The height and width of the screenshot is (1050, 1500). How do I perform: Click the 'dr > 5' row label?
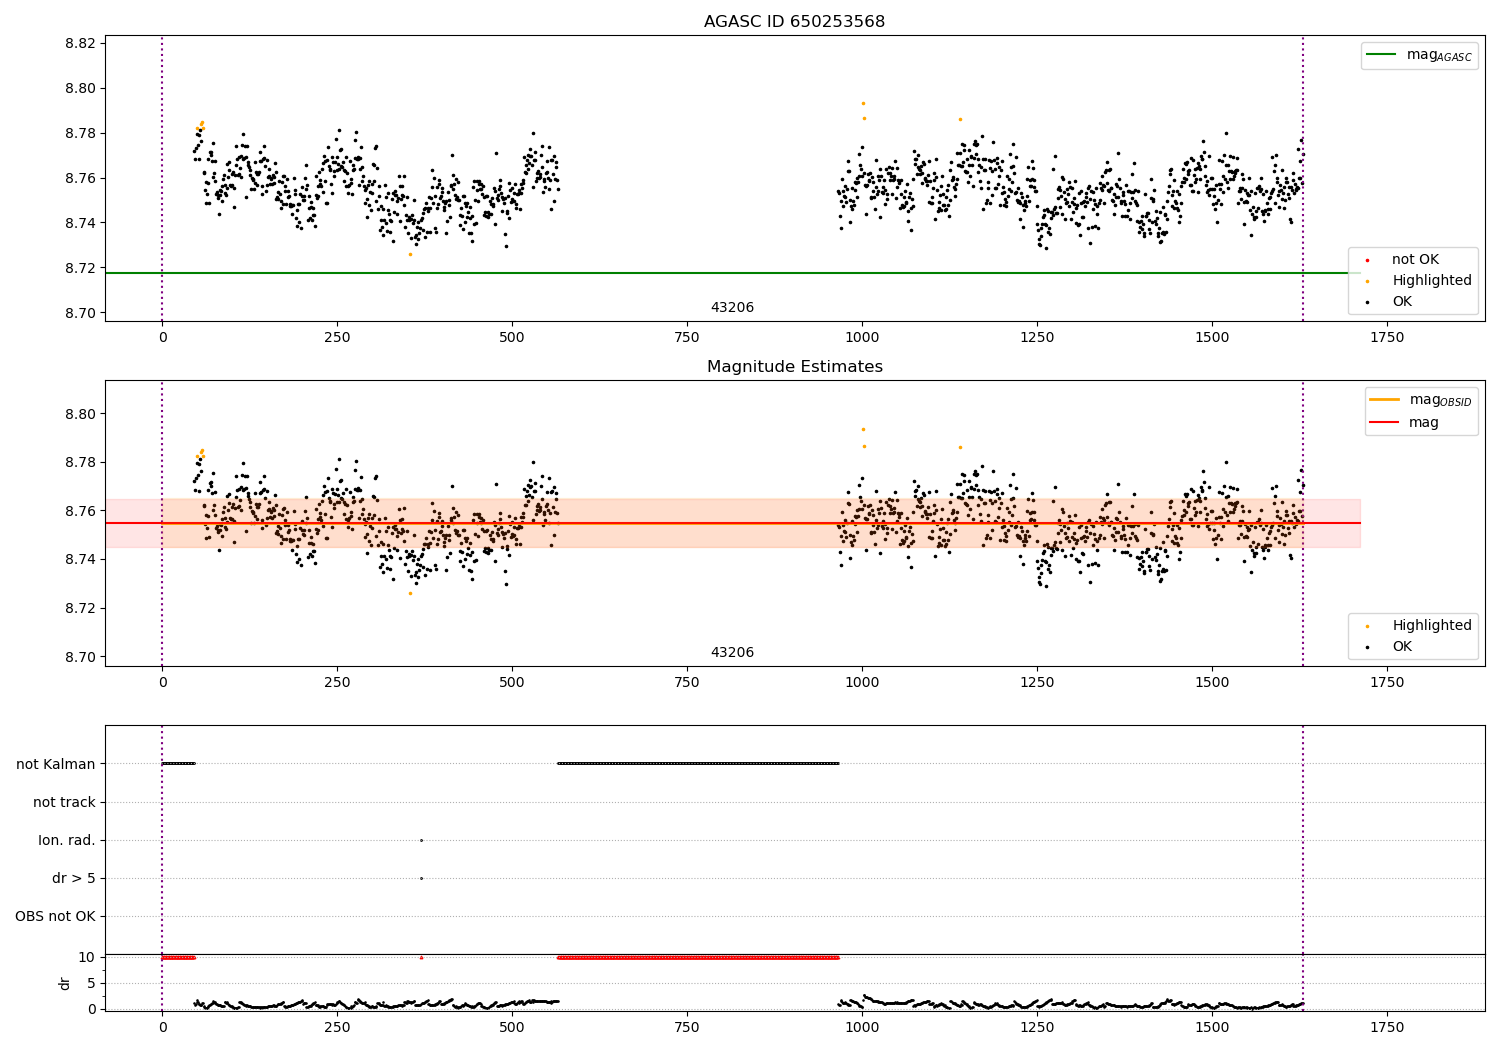pos(74,878)
